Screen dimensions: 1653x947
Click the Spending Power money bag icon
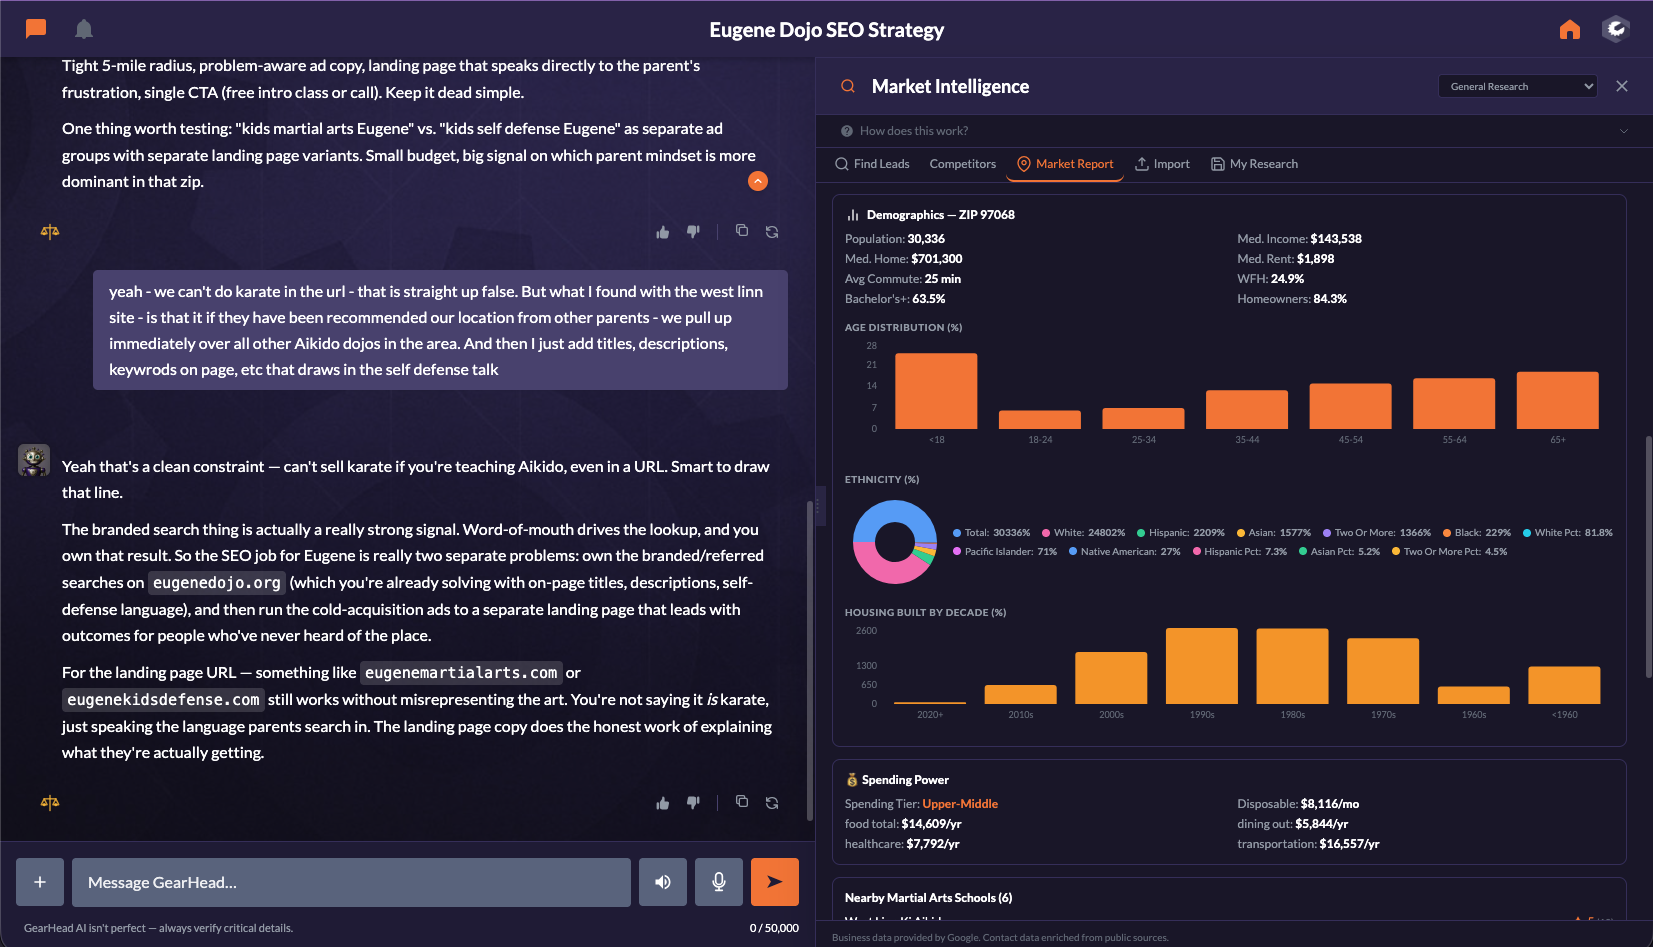point(852,780)
